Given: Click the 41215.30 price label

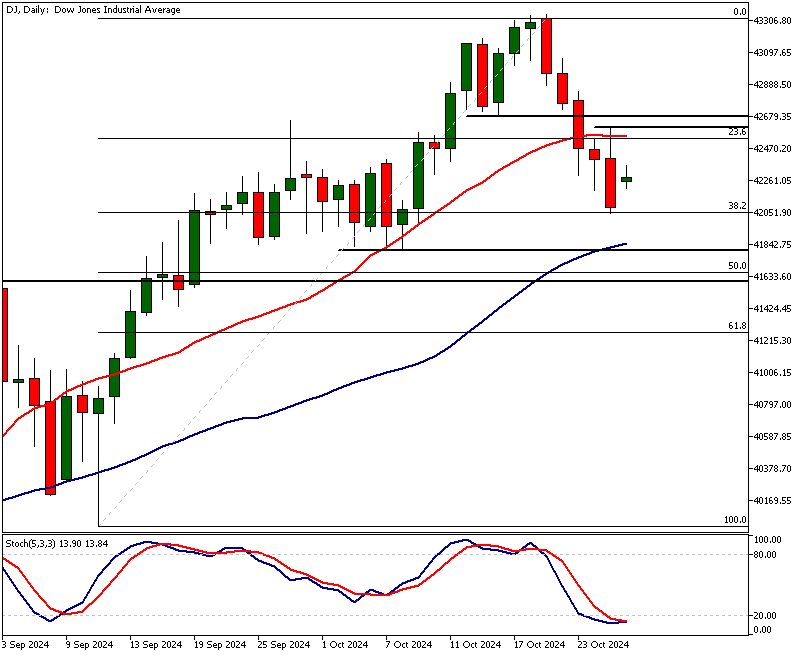Looking at the screenshot, I should point(772,340).
